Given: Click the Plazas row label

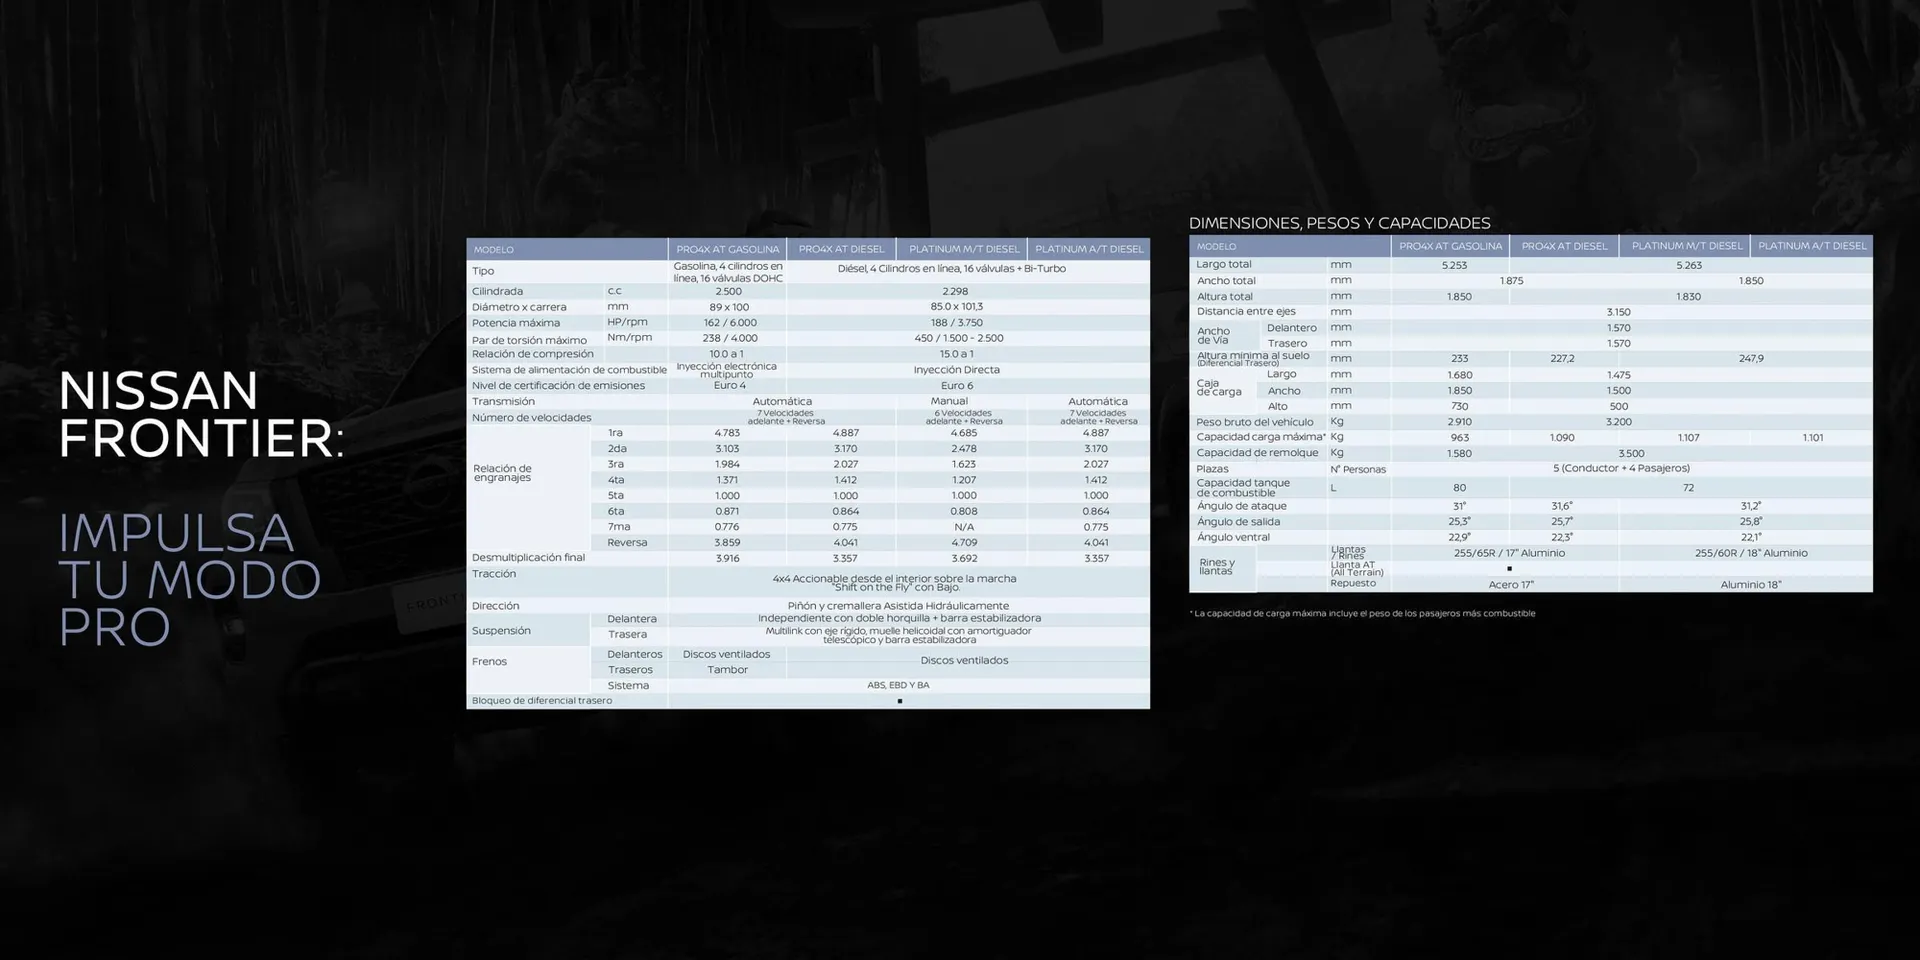Looking at the screenshot, I should pyautogui.click(x=1212, y=469).
